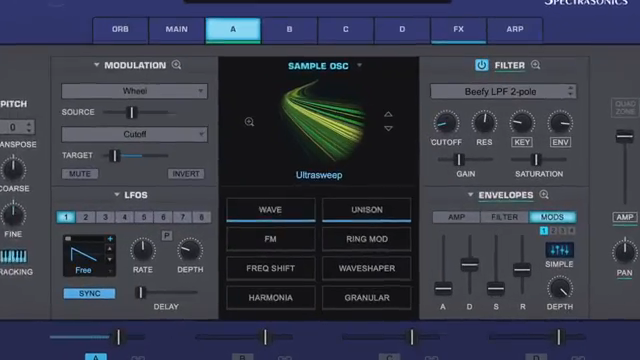
Task: Open the UNISON oscillator page
Action: [367, 210]
